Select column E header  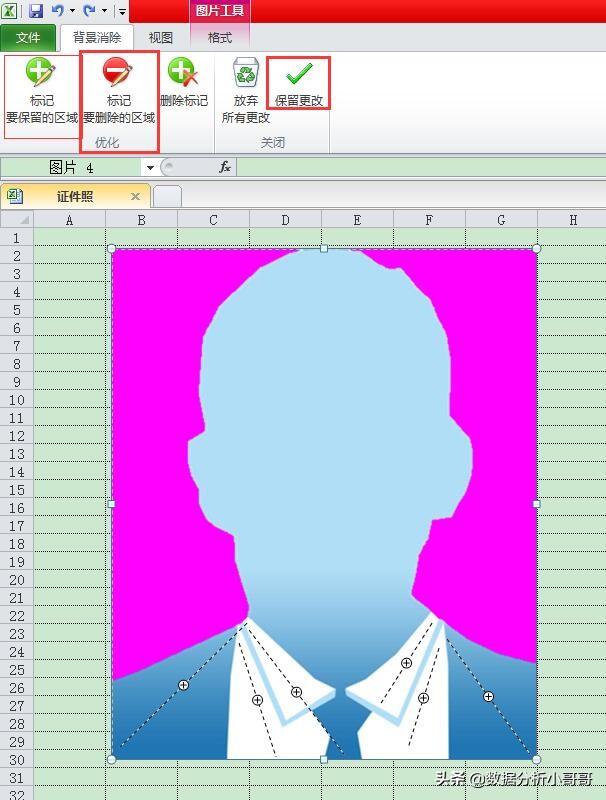(x=357, y=220)
